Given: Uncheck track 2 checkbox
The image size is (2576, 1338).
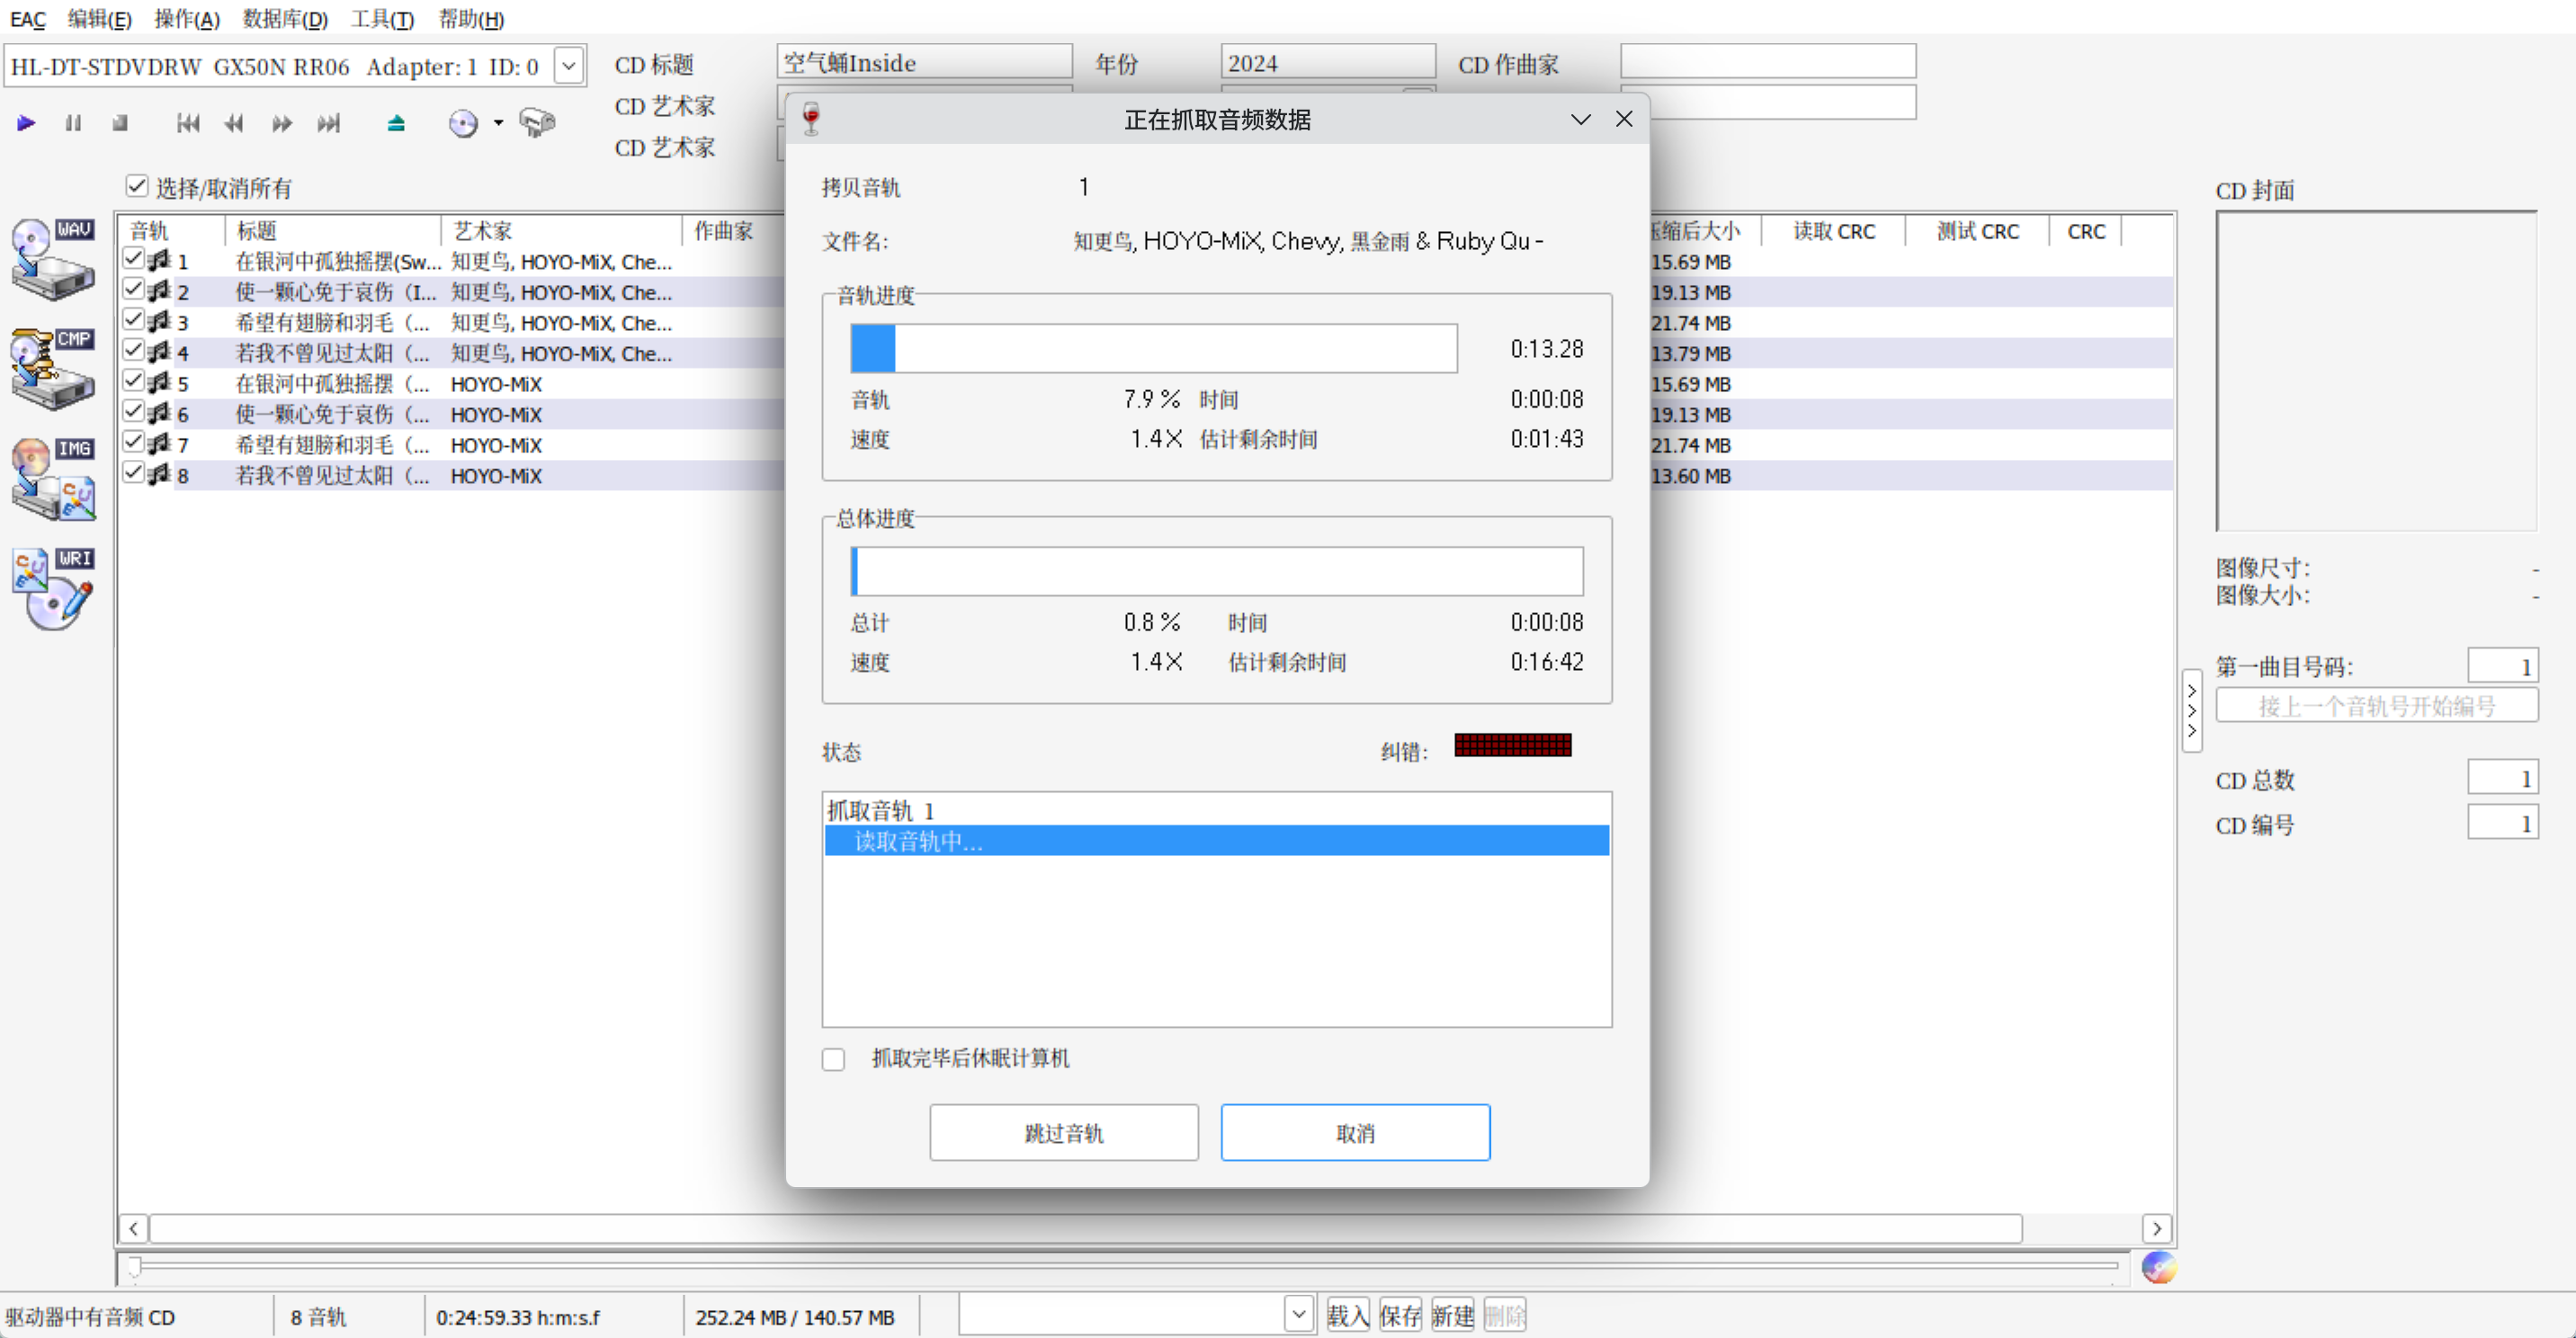Looking at the screenshot, I should click(133, 290).
